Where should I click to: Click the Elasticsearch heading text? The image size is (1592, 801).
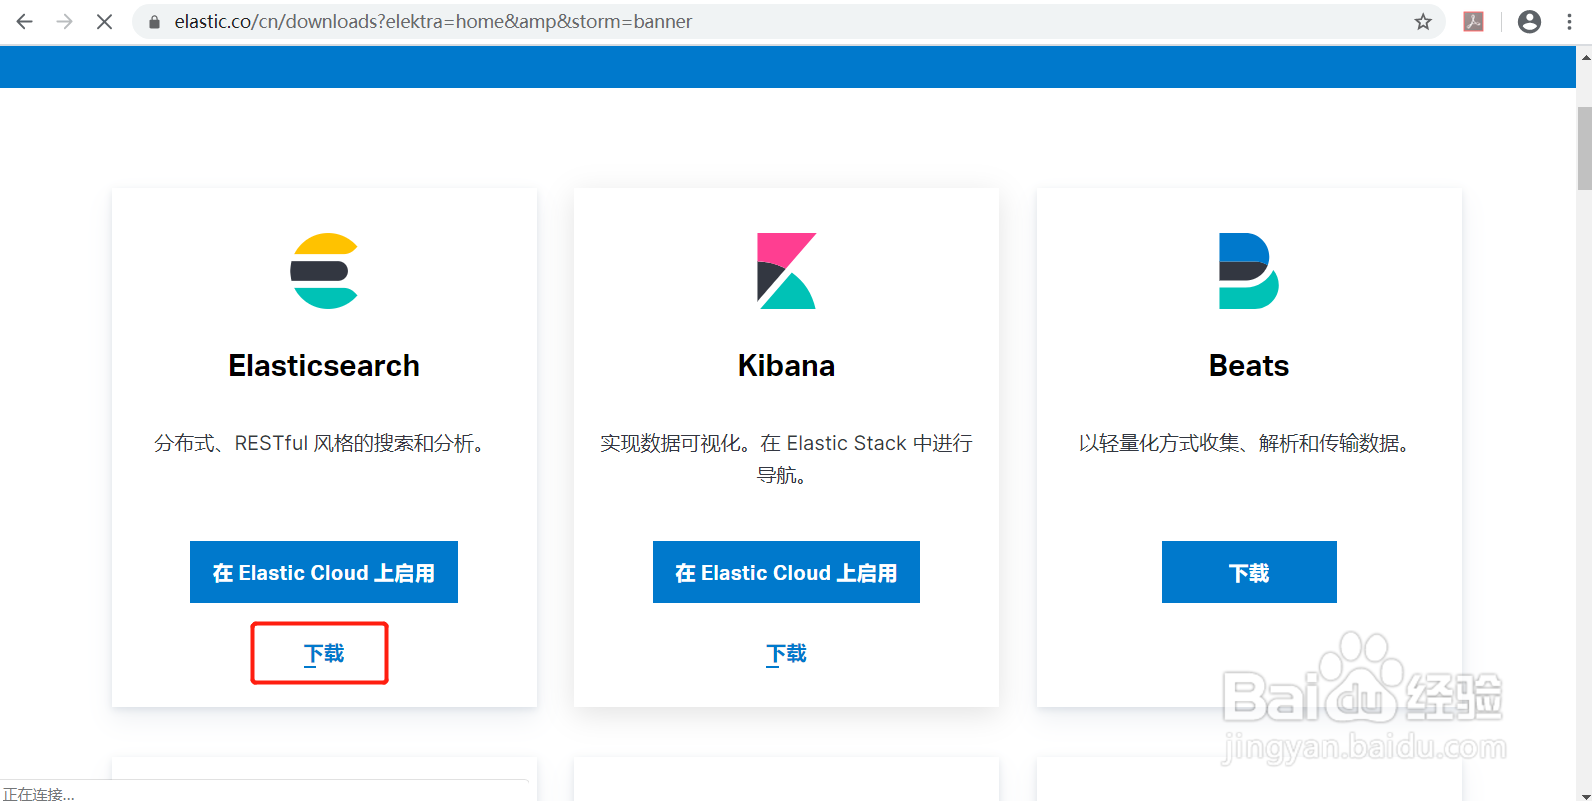[324, 366]
